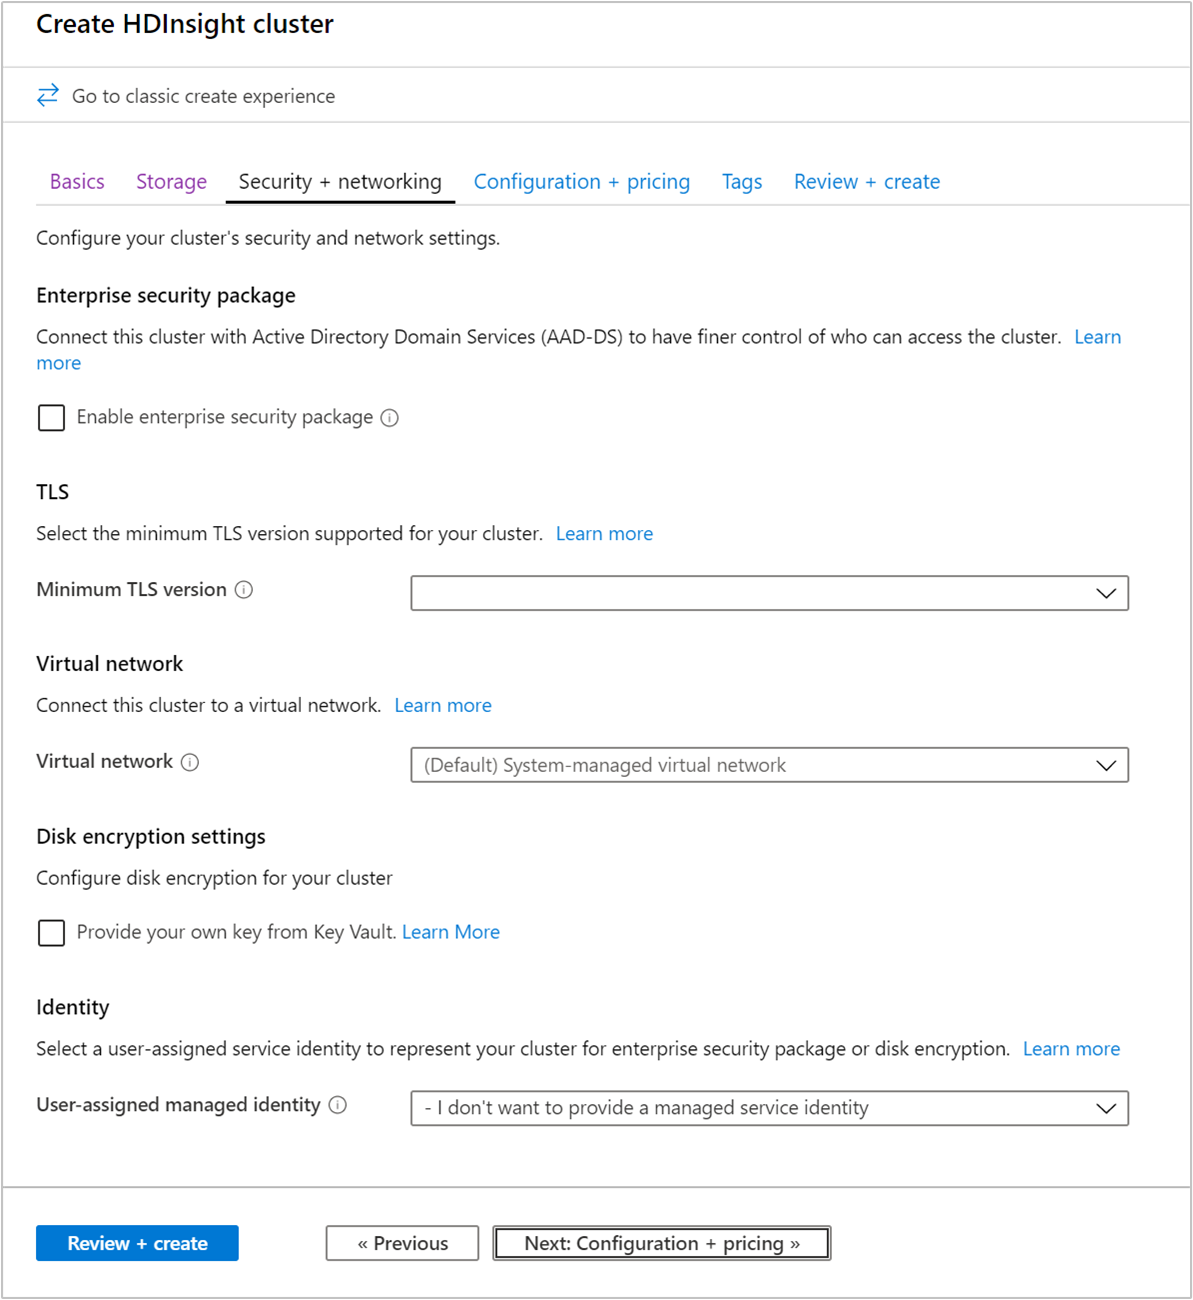Open Learn more link in TLS section
The width and height of the screenshot is (1193, 1300).
click(604, 534)
